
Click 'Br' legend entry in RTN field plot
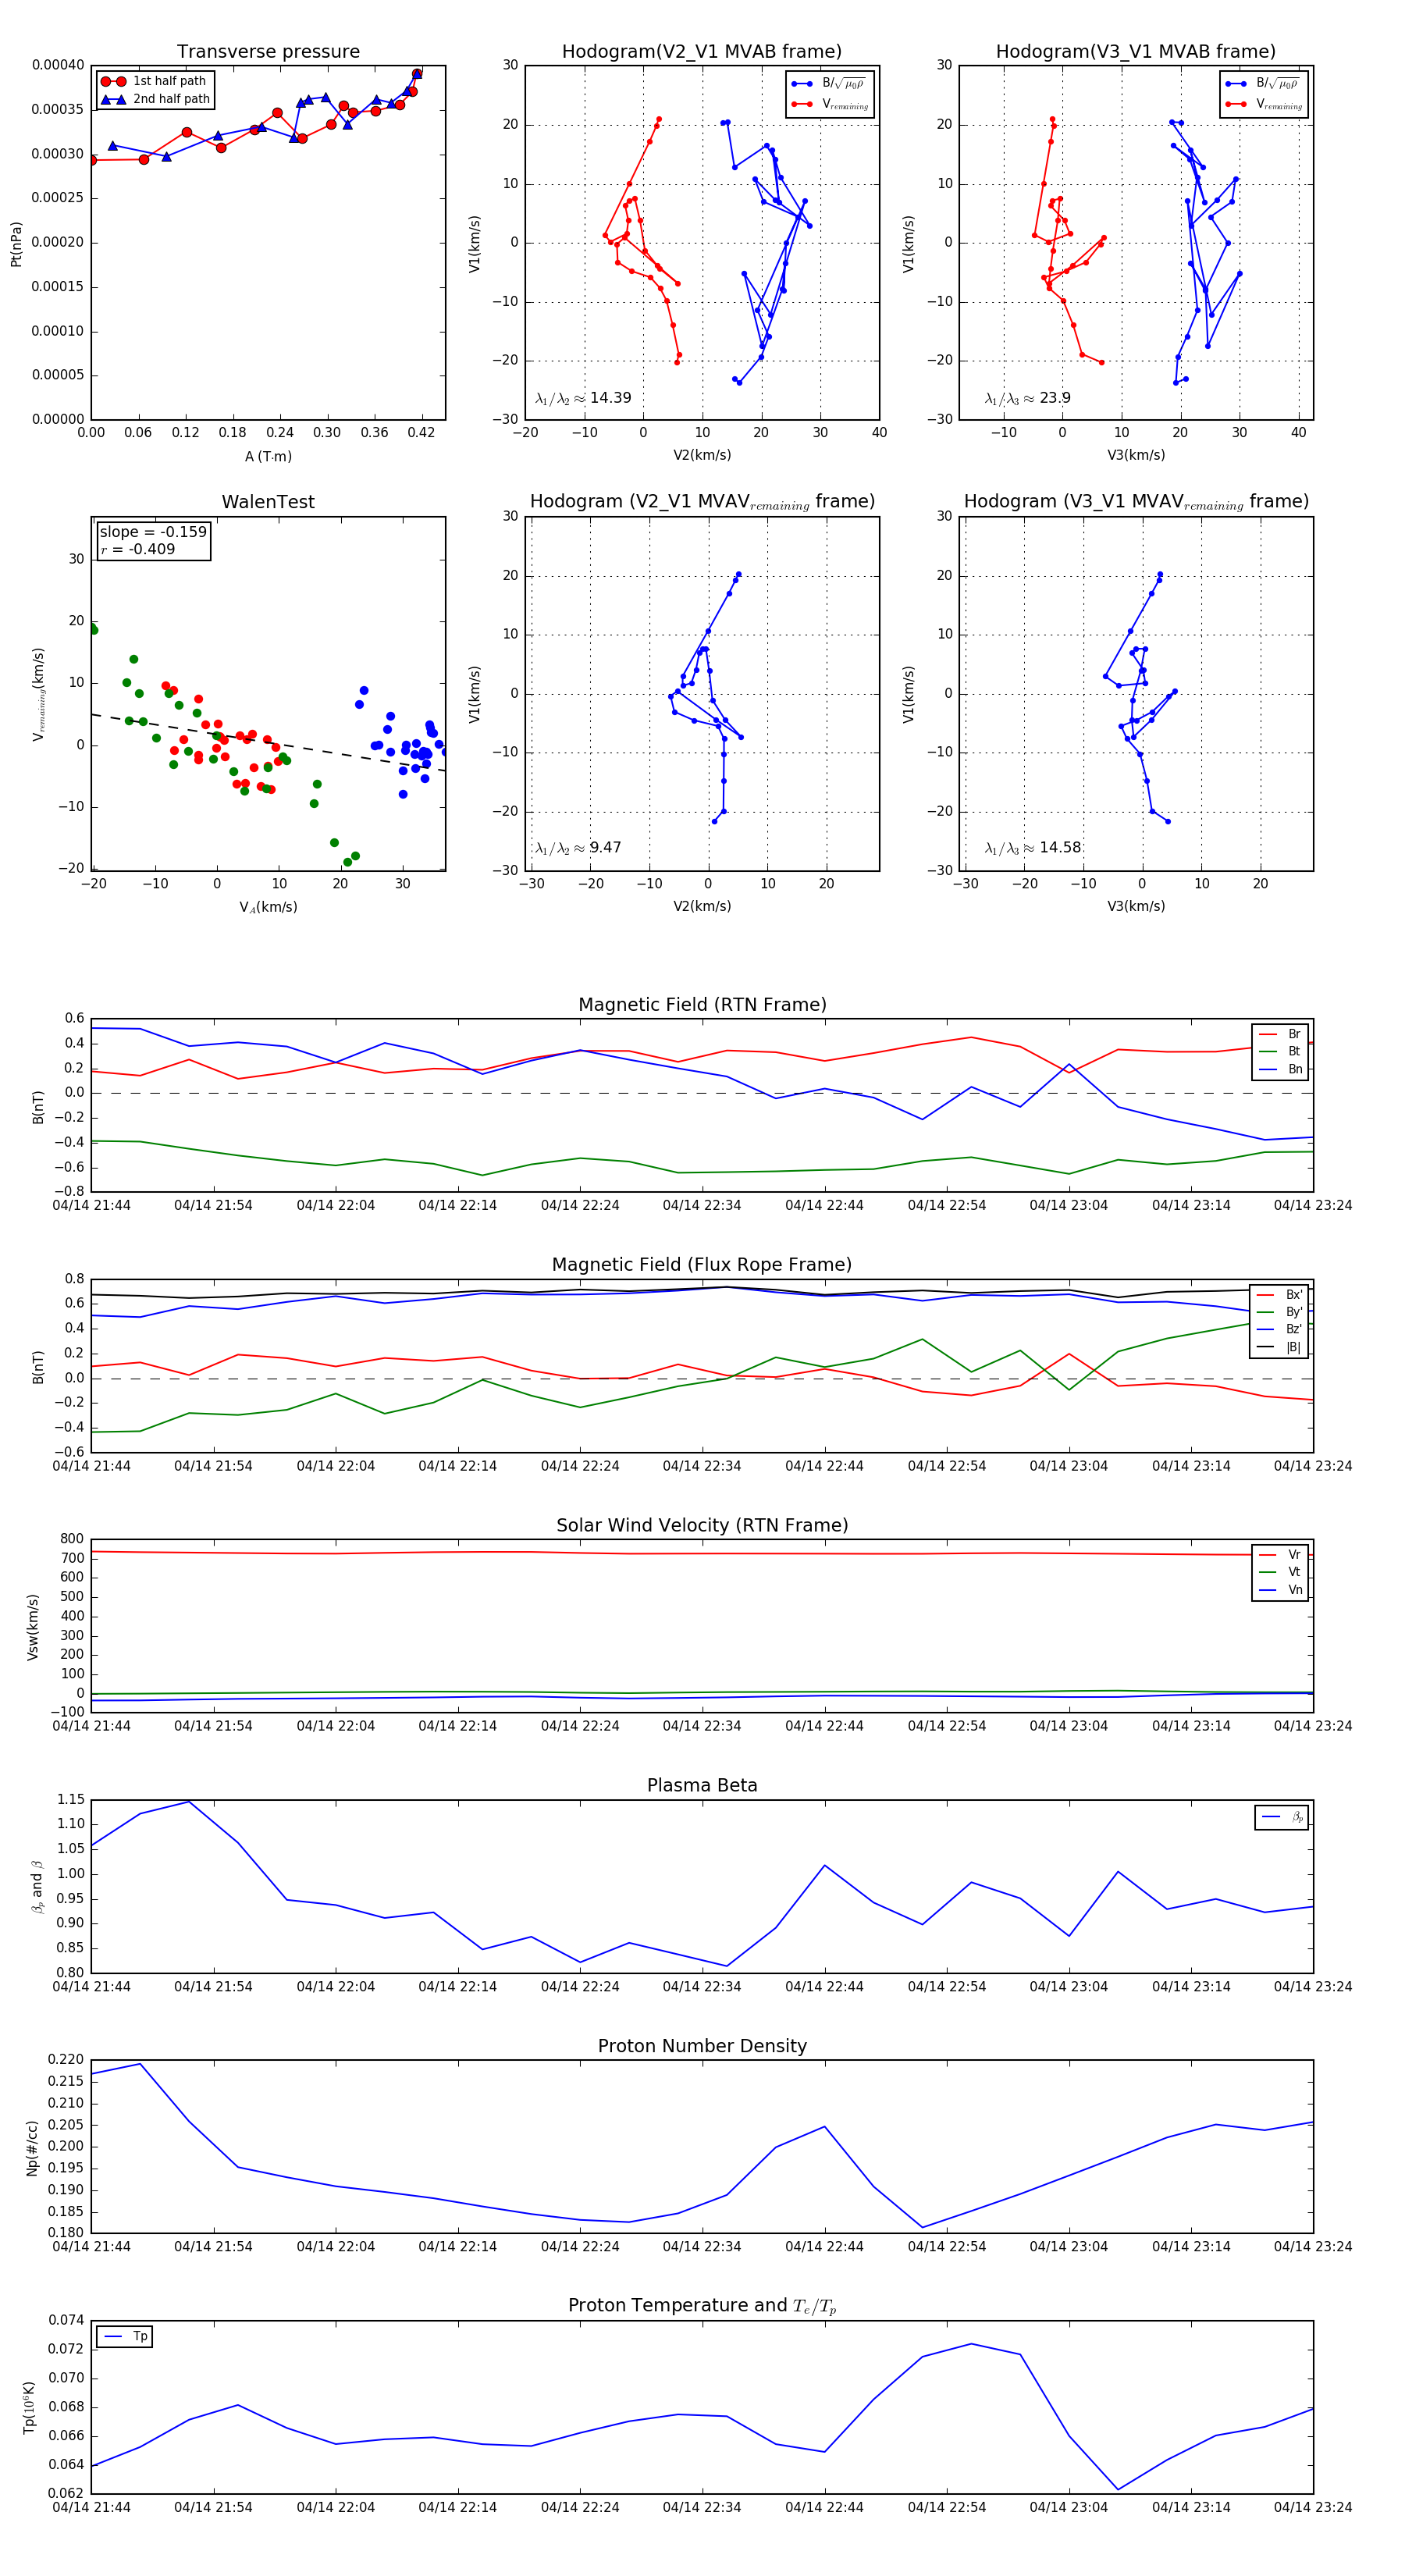click(x=1280, y=1034)
